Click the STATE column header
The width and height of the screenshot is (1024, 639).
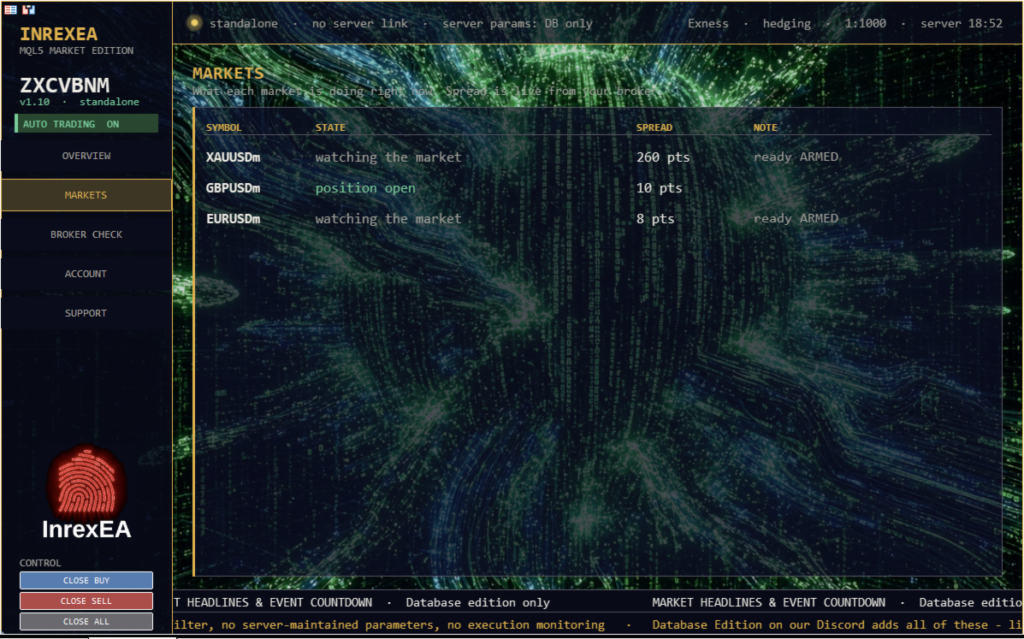tap(330, 127)
